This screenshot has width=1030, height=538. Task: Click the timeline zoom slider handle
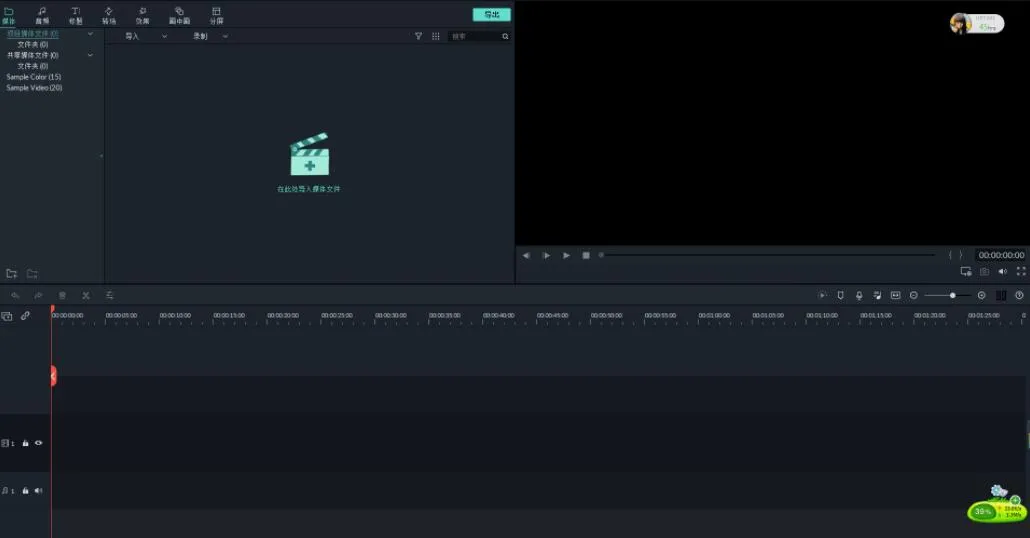952,296
